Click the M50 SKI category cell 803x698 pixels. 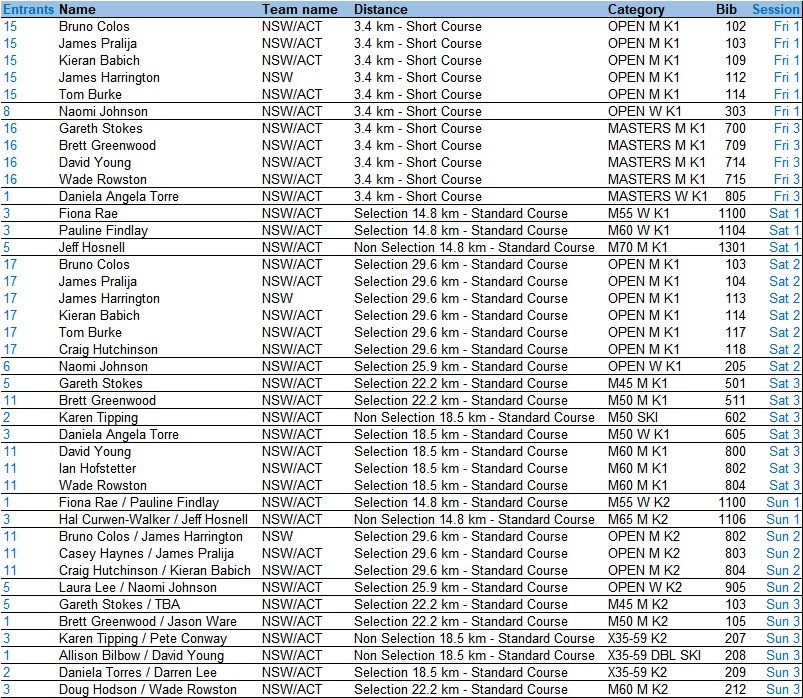(x=633, y=418)
